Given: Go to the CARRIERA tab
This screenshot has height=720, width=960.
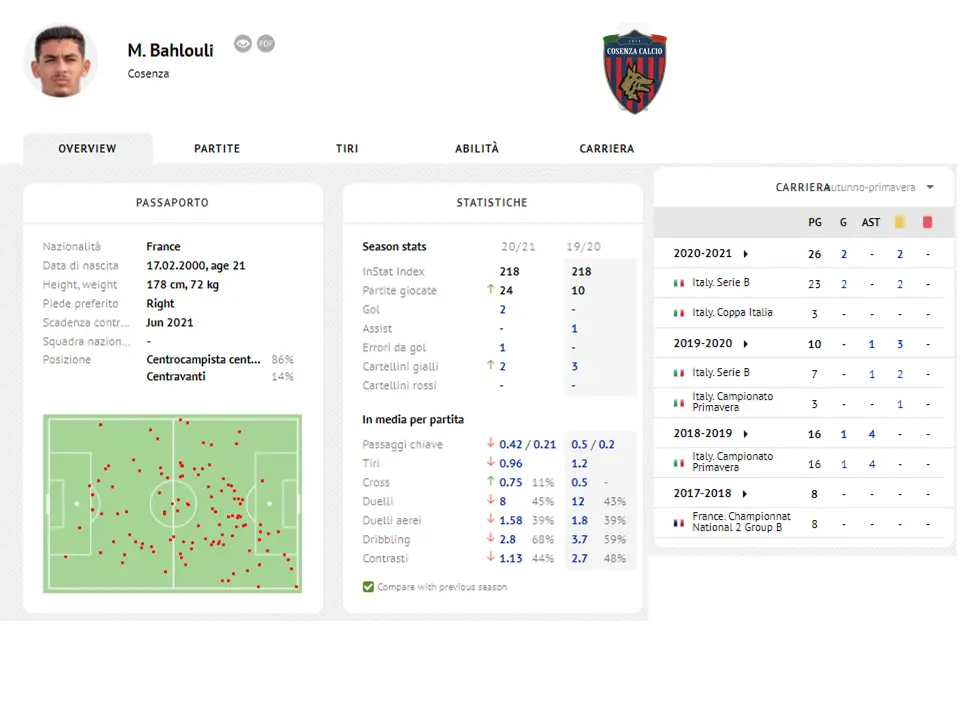Looking at the screenshot, I should 606,149.
